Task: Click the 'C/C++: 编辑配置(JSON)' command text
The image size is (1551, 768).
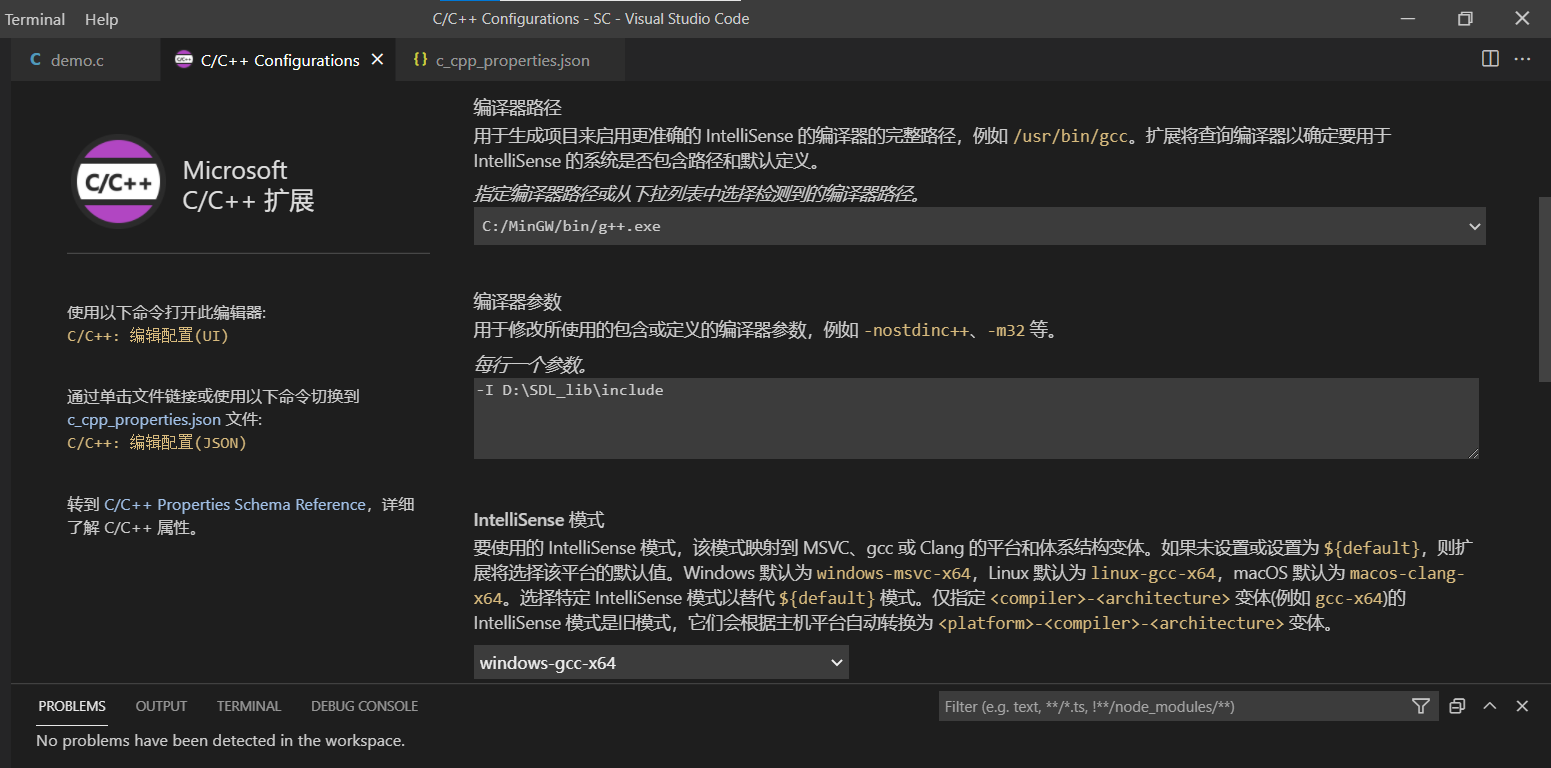Action: (x=157, y=442)
